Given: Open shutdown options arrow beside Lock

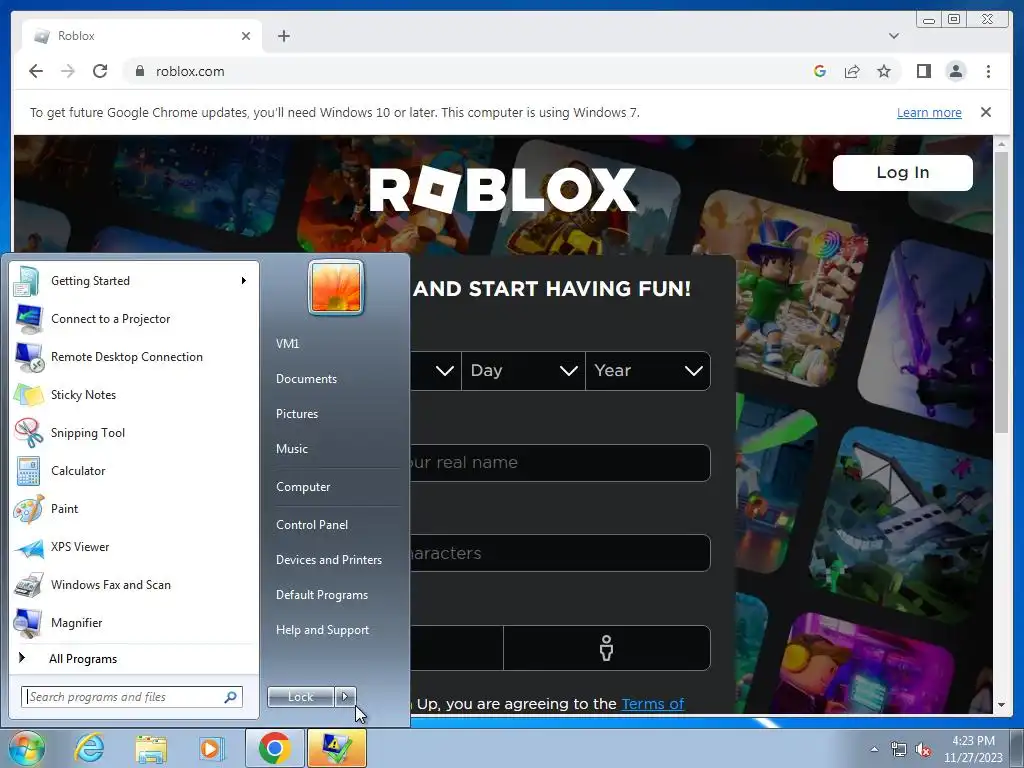Looking at the screenshot, I should [345, 697].
